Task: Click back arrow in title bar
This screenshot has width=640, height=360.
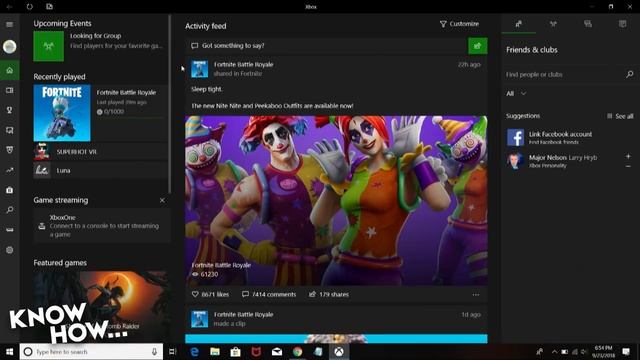Action: (x=9, y=7)
